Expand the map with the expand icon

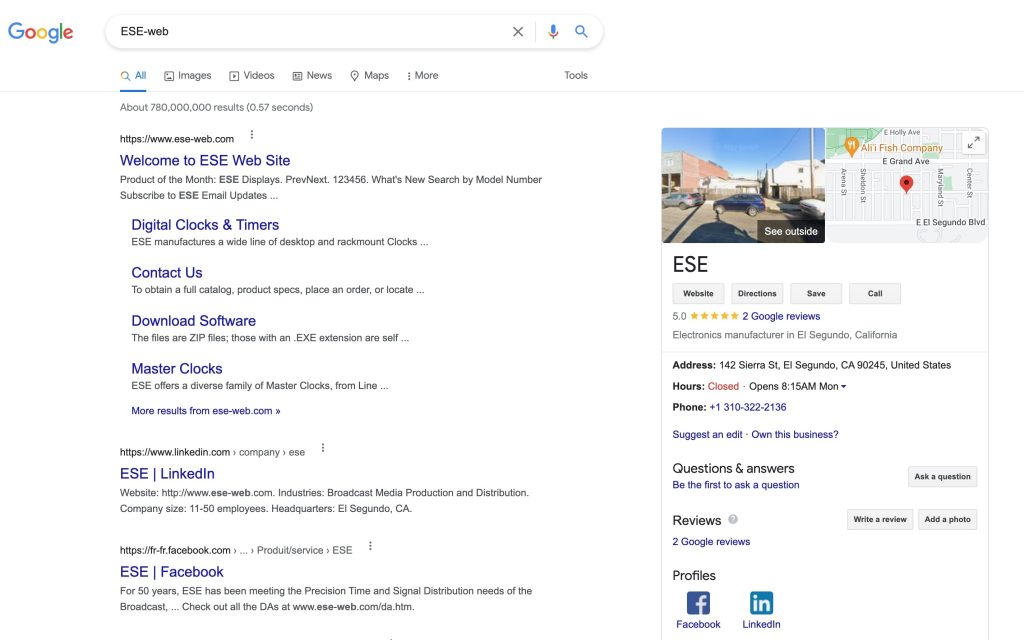pos(973,142)
